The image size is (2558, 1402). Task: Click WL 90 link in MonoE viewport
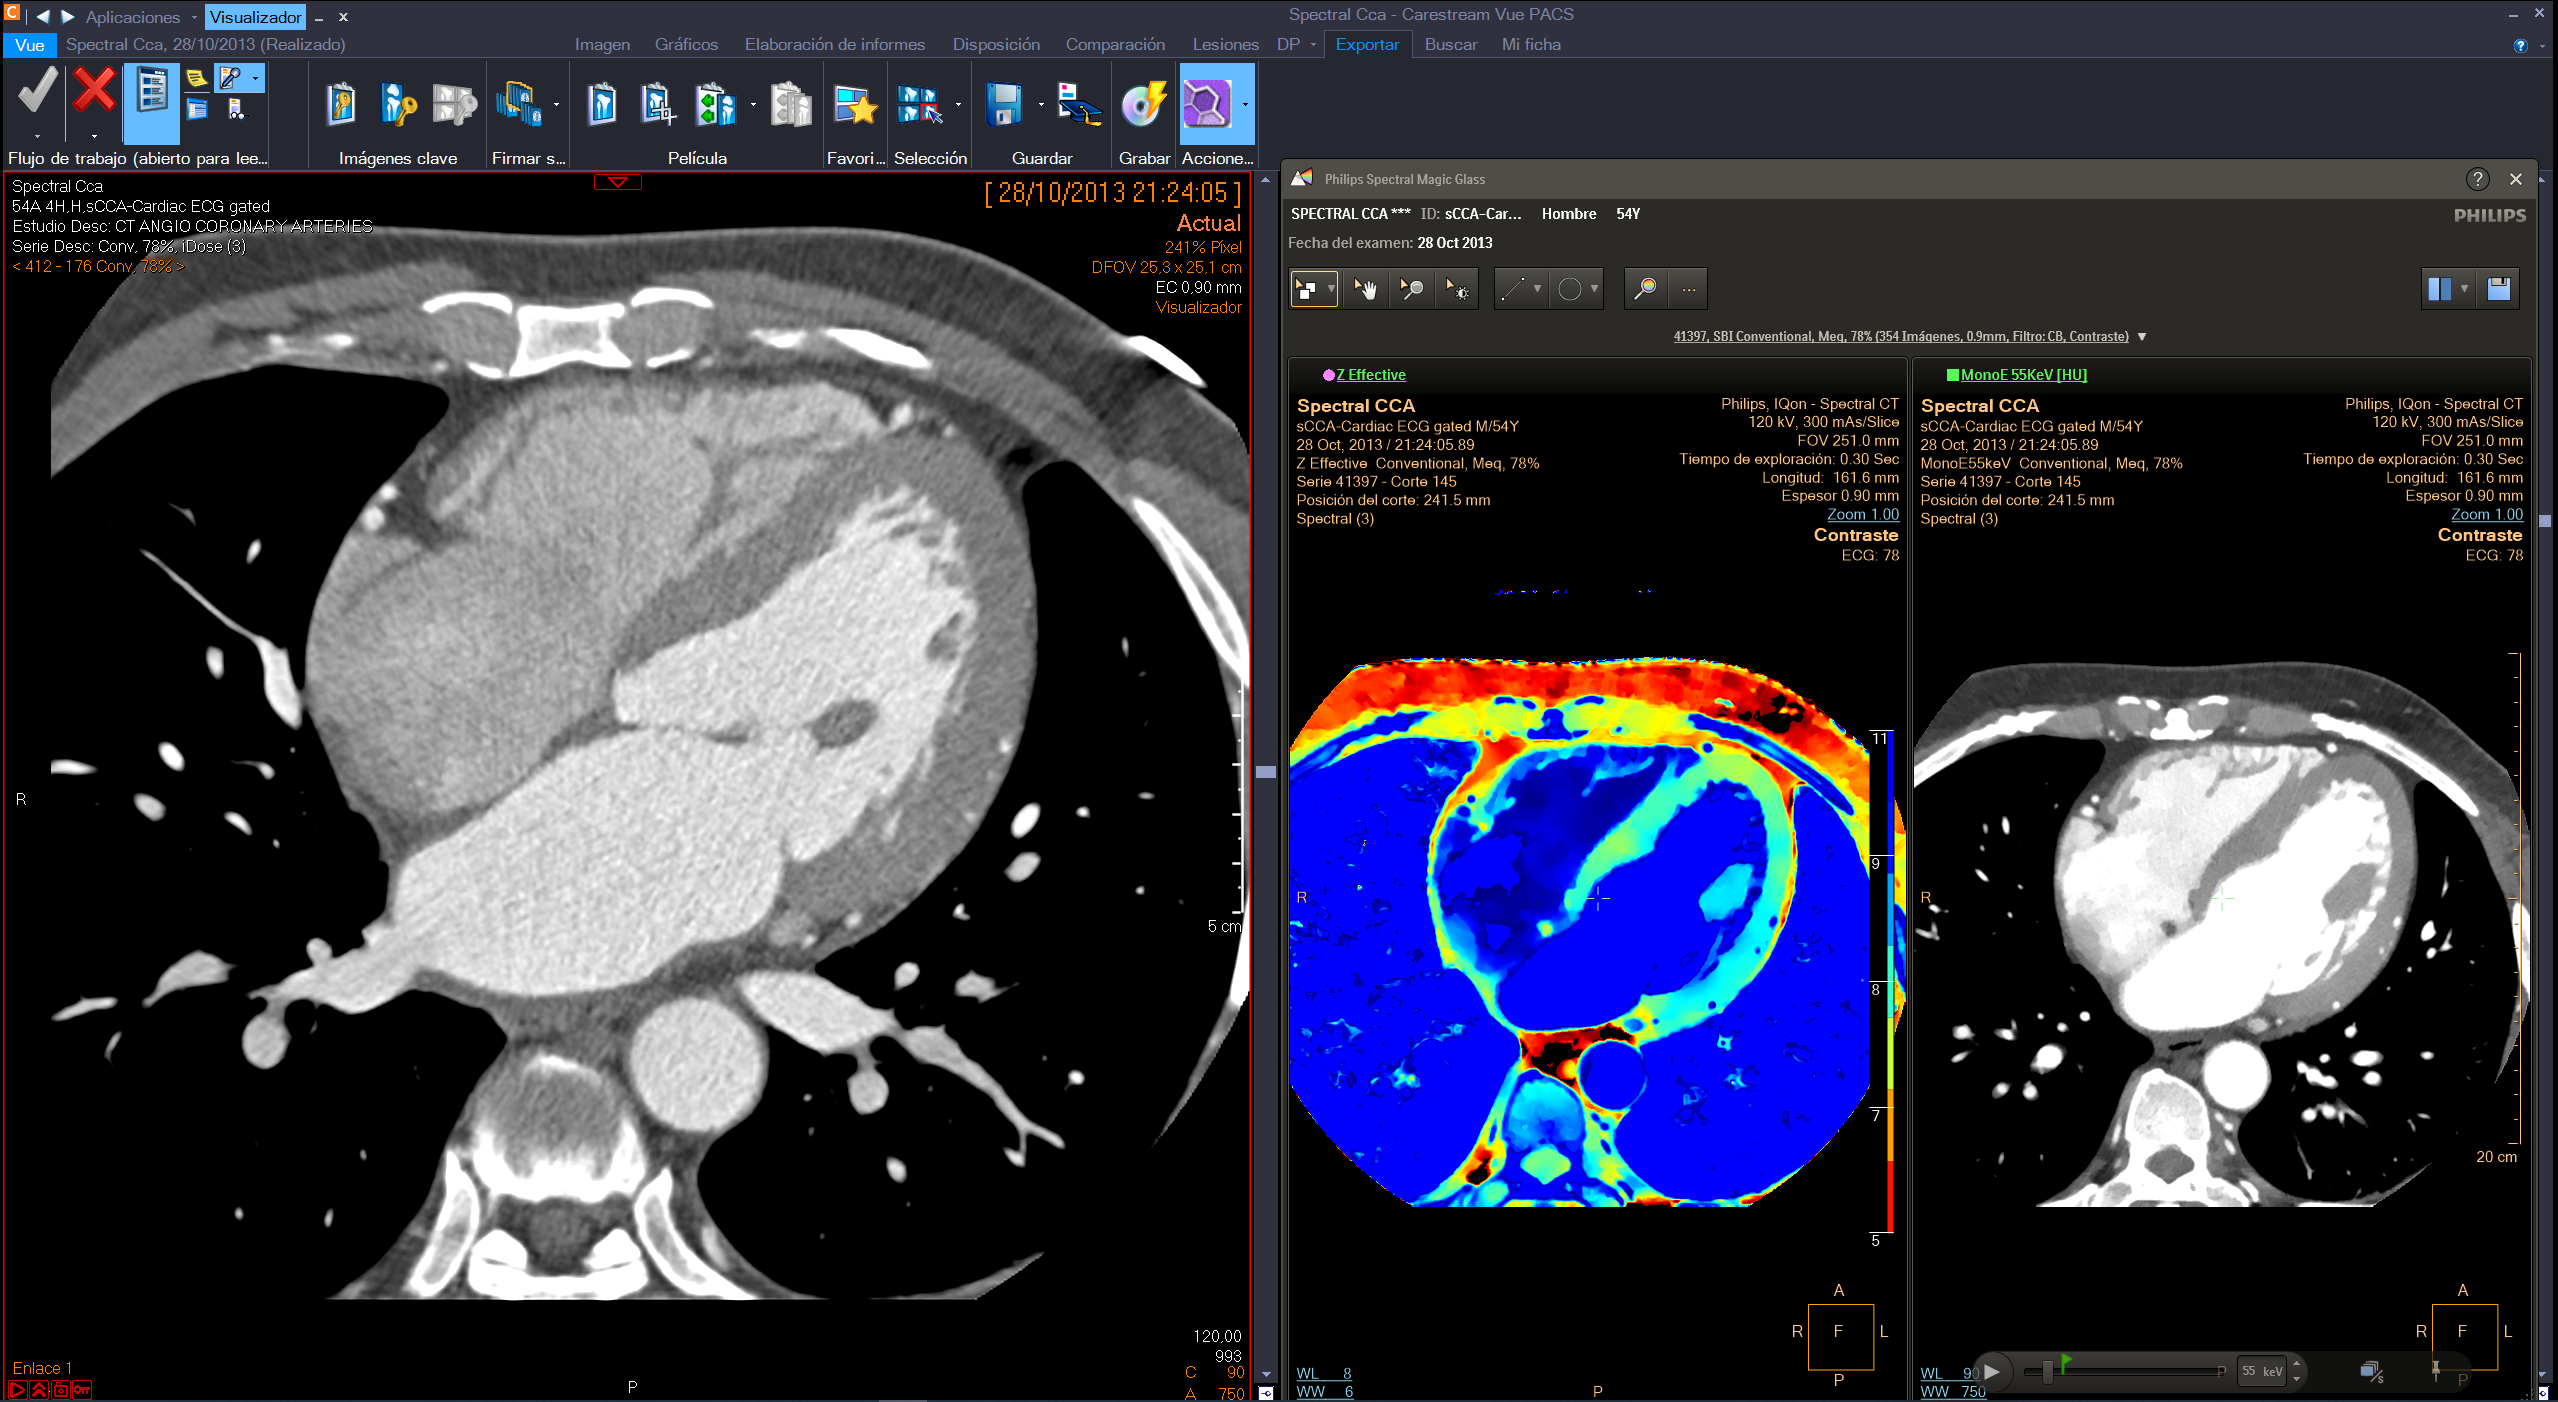coord(1950,1373)
